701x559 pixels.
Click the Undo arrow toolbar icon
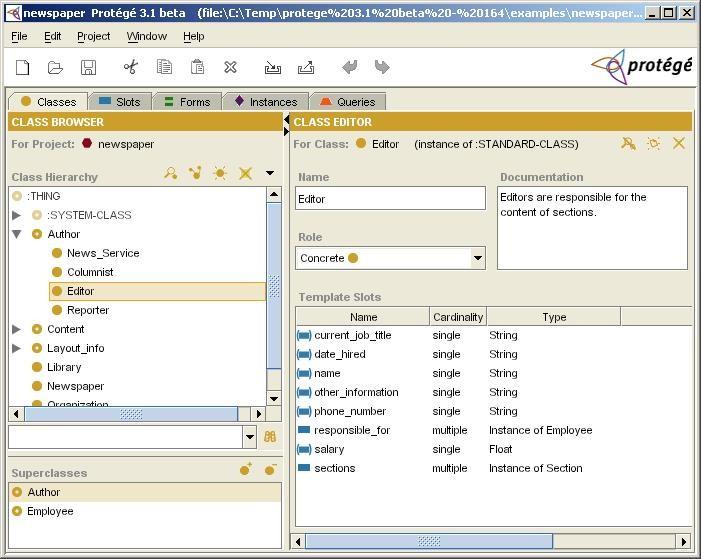[350, 67]
